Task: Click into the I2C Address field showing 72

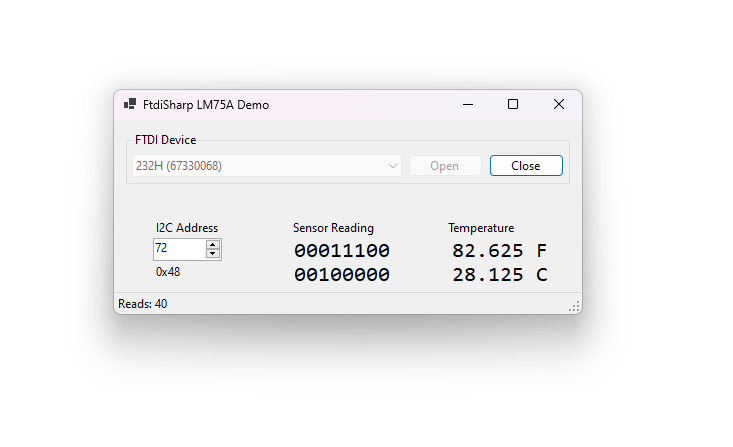Action: tap(180, 249)
